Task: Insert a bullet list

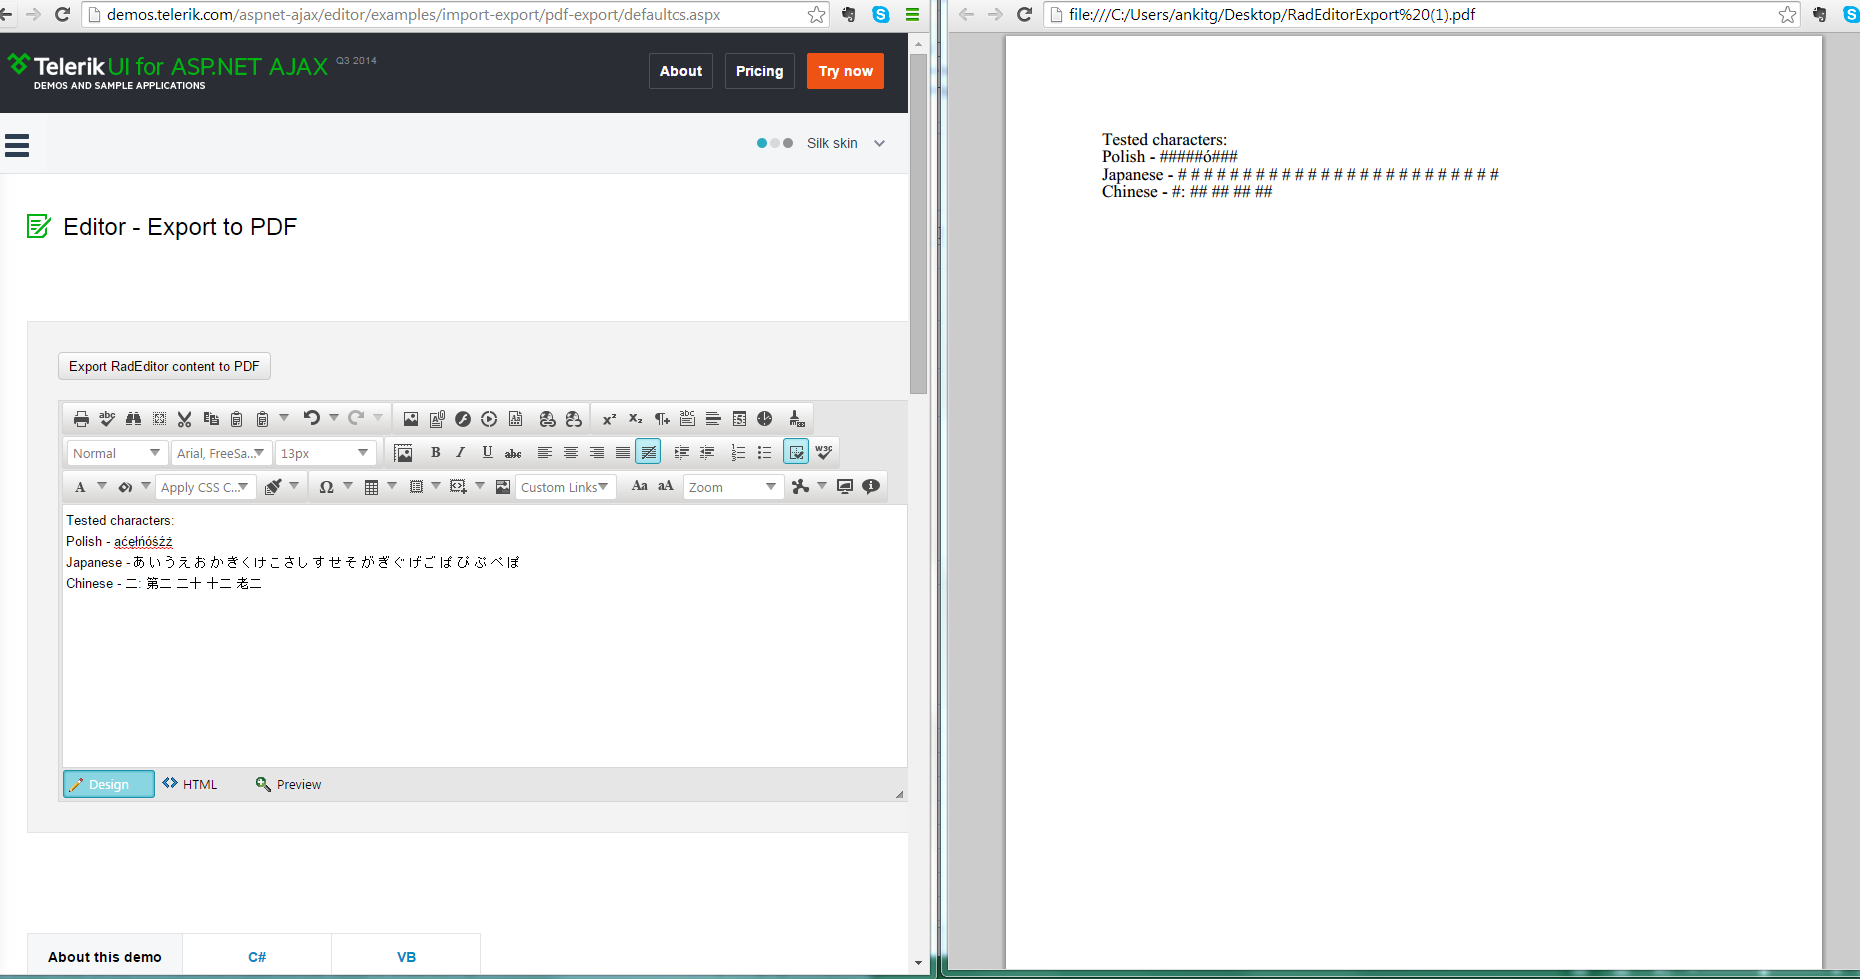Action: 764,453
